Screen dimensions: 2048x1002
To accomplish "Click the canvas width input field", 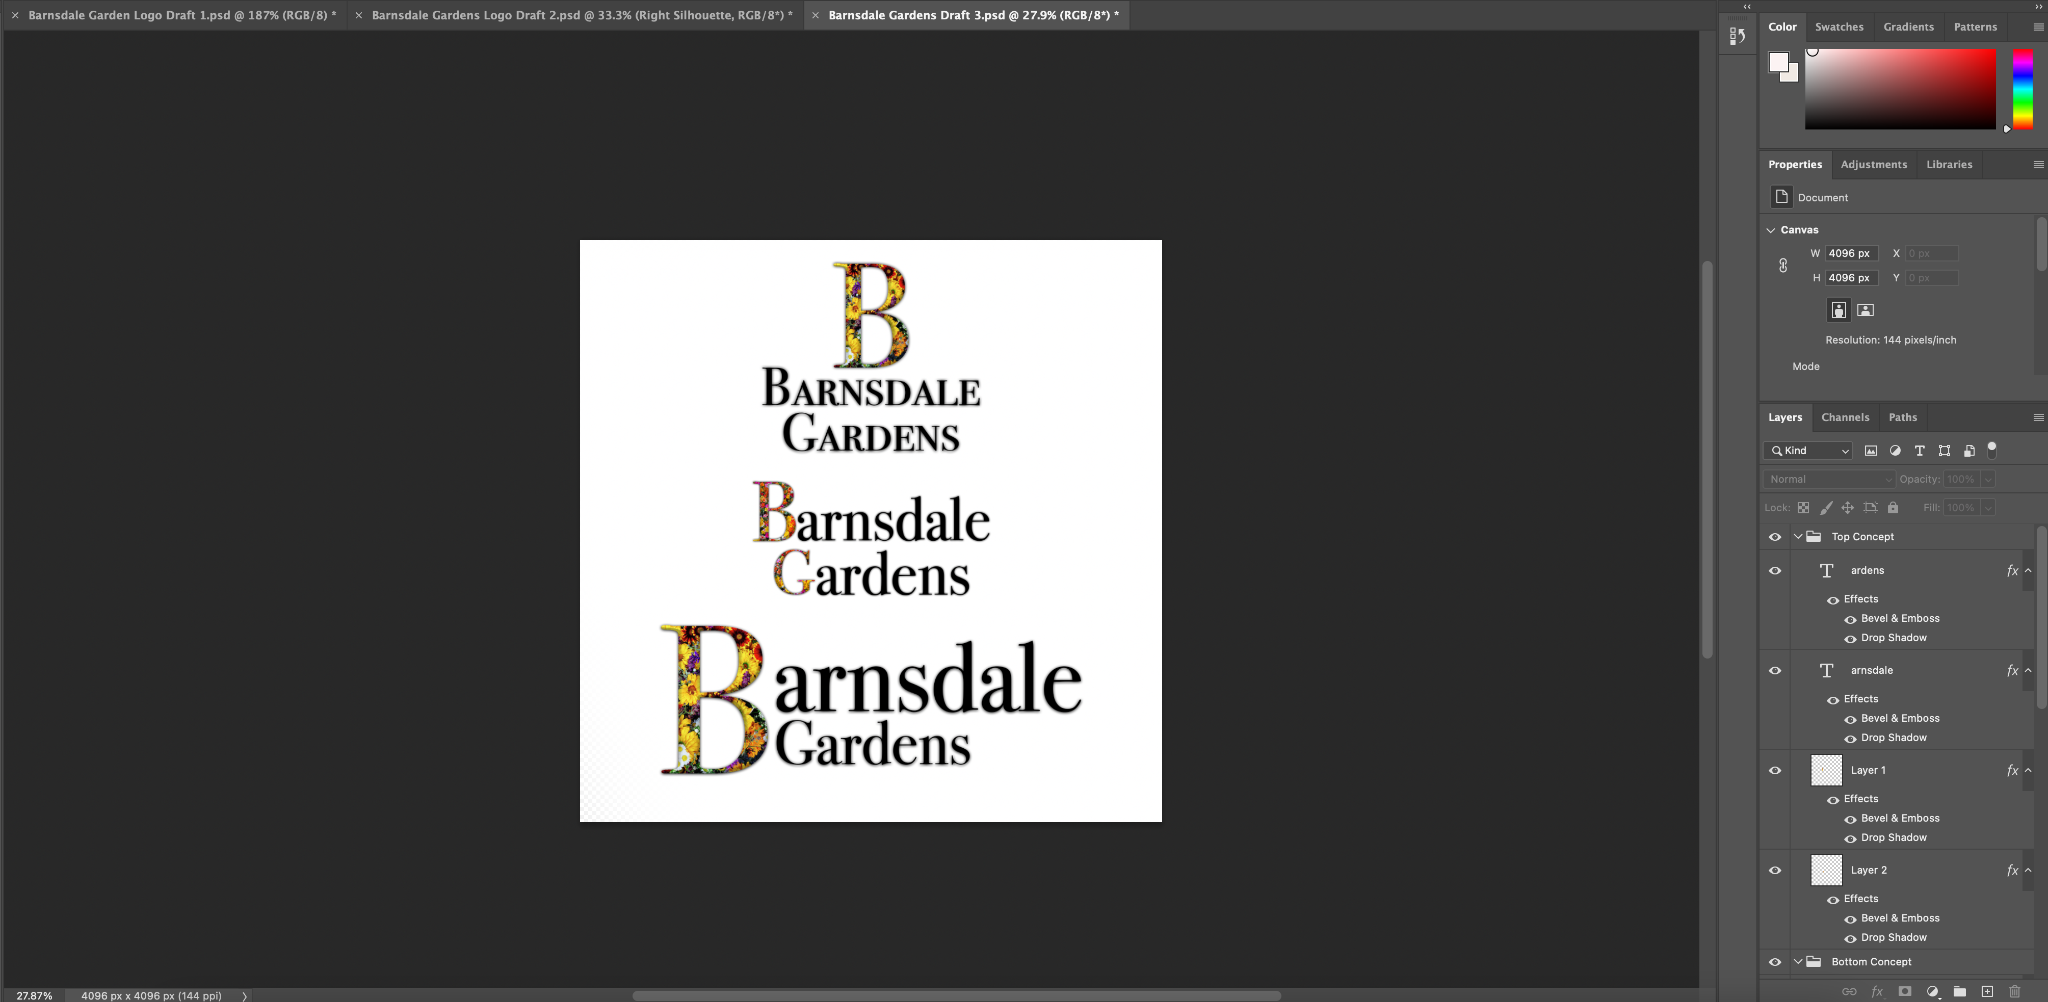I will 1852,254.
